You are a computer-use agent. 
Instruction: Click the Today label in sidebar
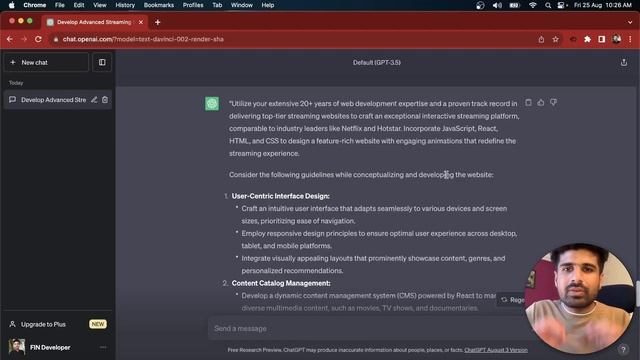[16, 83]
